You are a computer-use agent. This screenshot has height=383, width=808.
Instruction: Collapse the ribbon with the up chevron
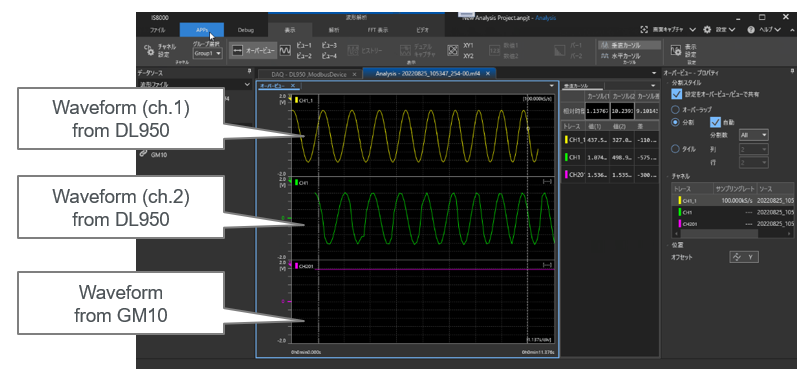tap(792, 30)
